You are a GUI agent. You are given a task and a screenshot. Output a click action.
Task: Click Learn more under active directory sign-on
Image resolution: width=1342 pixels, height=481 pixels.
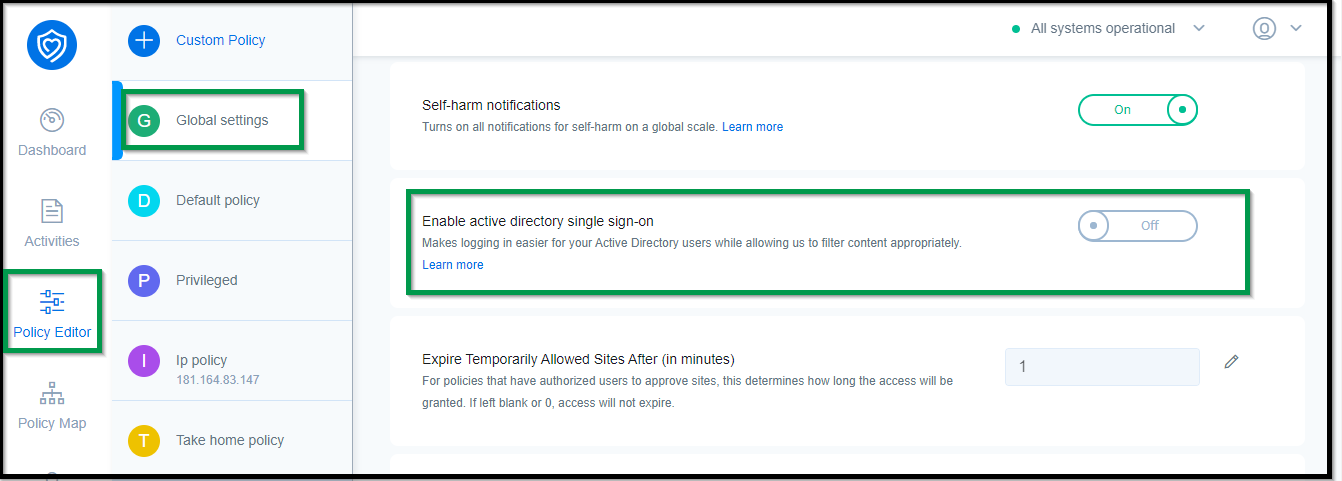452,265
